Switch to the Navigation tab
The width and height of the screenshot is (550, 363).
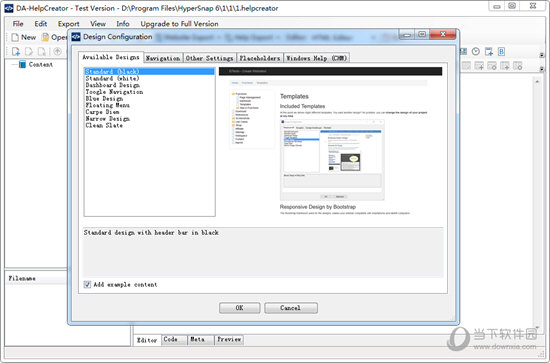(163, 58)
